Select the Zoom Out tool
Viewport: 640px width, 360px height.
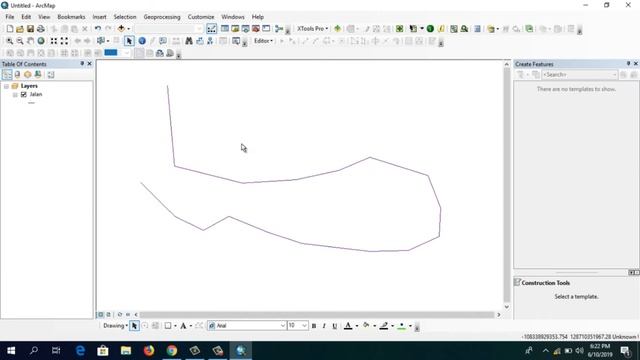(x=20, y=41)
